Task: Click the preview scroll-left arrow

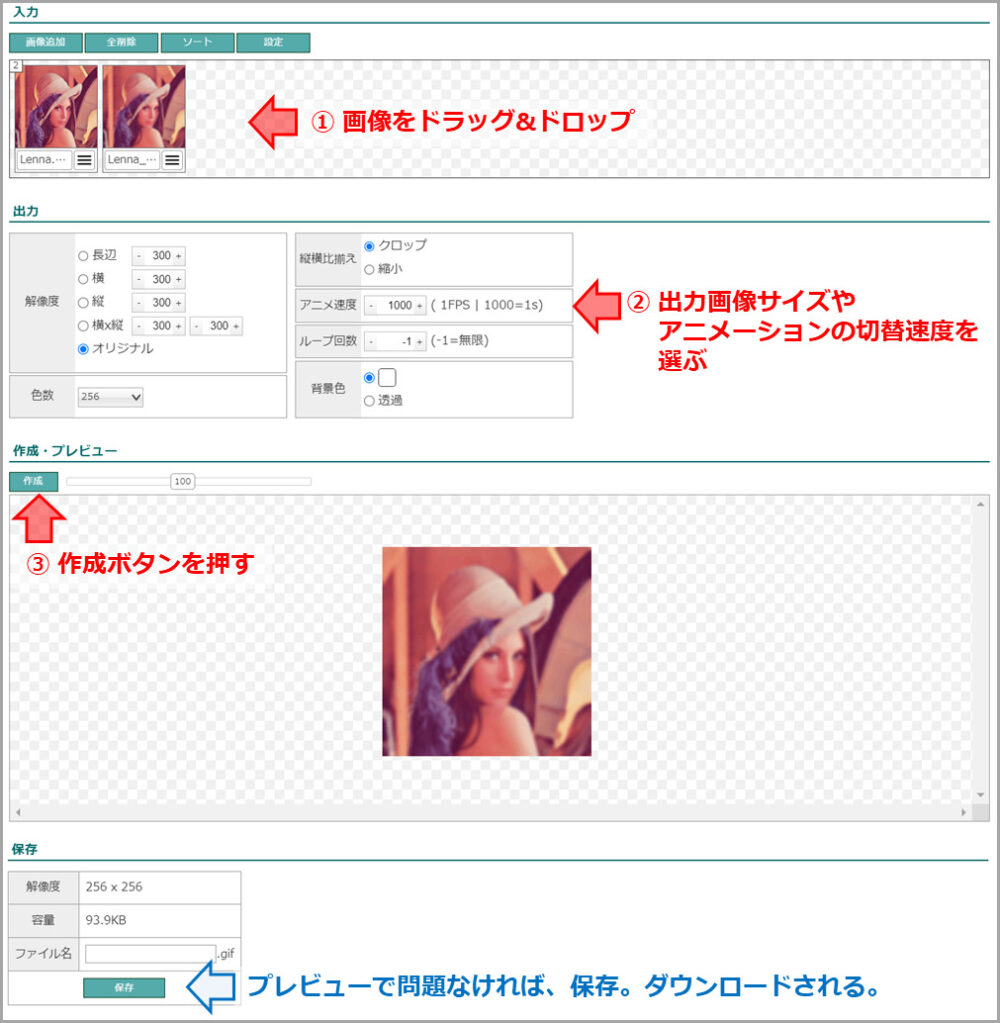Action: pyautogui.click(x=18, y=812)
